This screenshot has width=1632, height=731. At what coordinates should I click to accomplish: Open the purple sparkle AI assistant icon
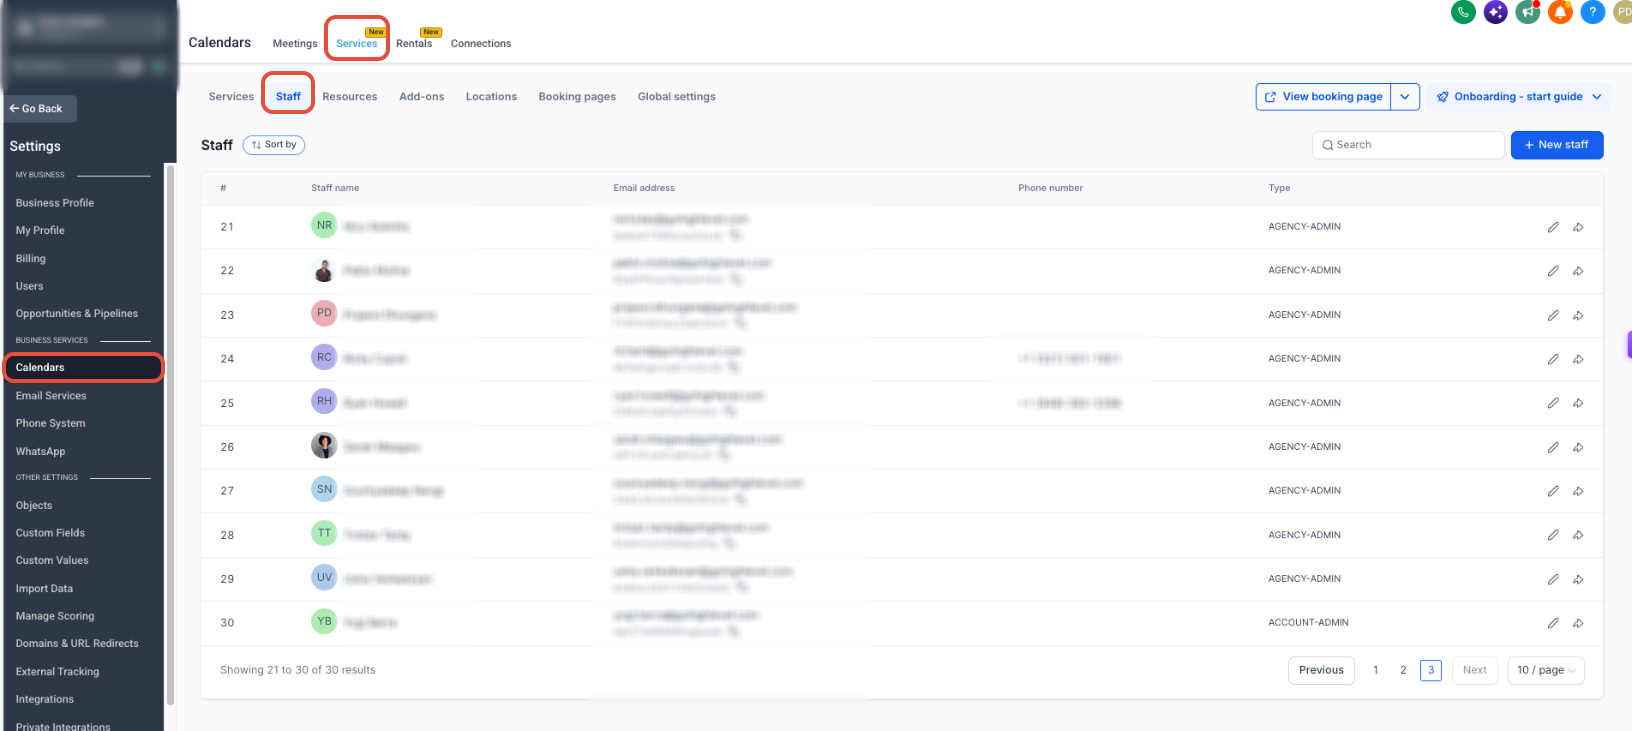pos(1495,12)
